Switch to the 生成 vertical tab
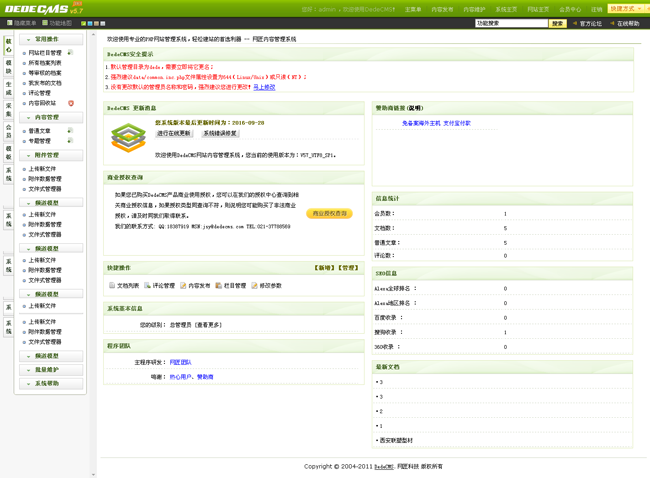Viewport: 650px width, 478px height. coord(9,88)
